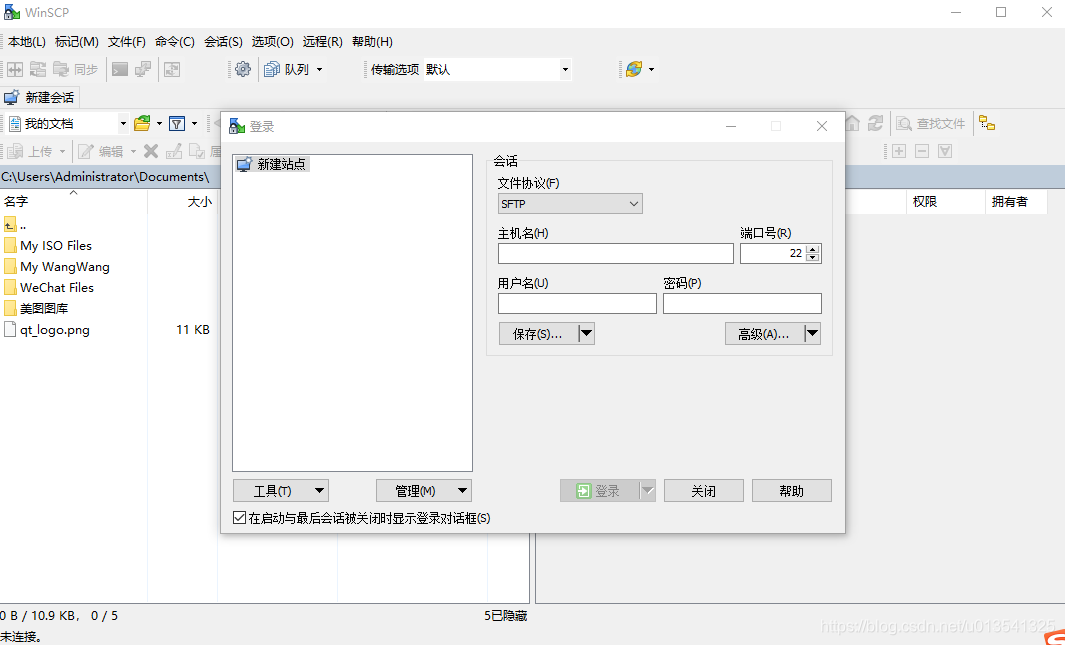This screenshot has height=645, width=1065.
Task: Open the 传输选项 默认 combo box
Action: tap(497, 69)
